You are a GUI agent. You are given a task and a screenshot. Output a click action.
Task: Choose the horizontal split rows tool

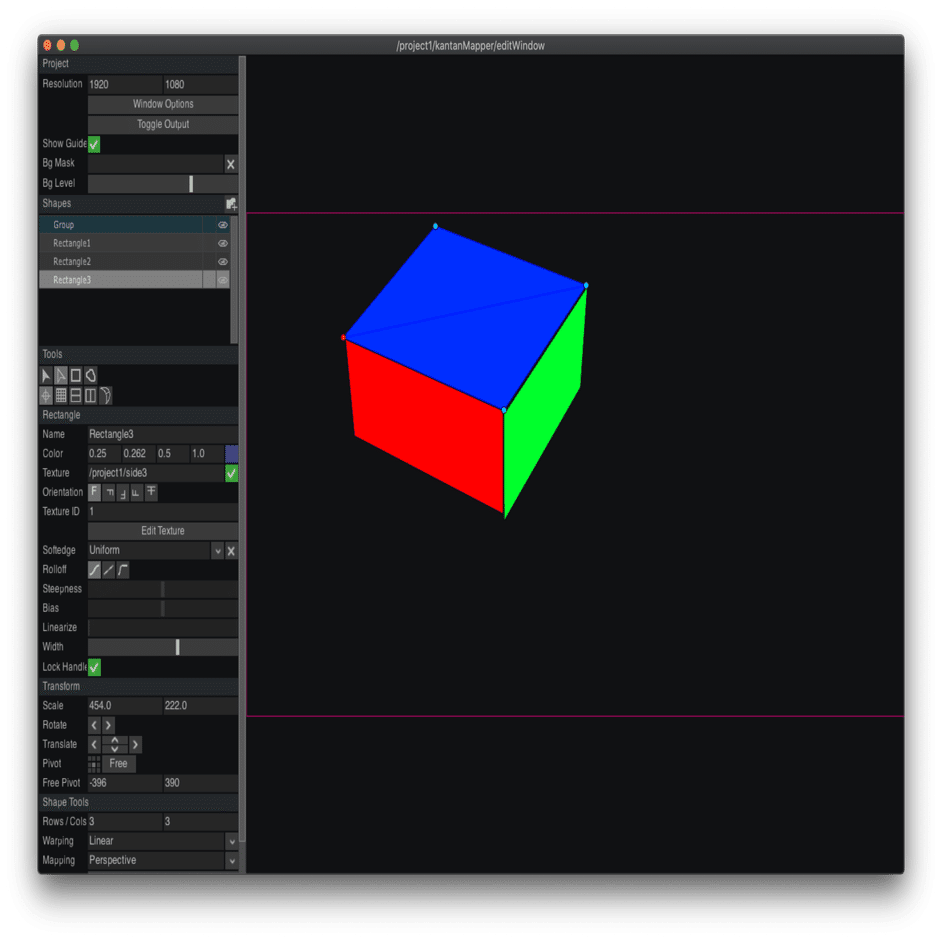click(x=76, y=395)
